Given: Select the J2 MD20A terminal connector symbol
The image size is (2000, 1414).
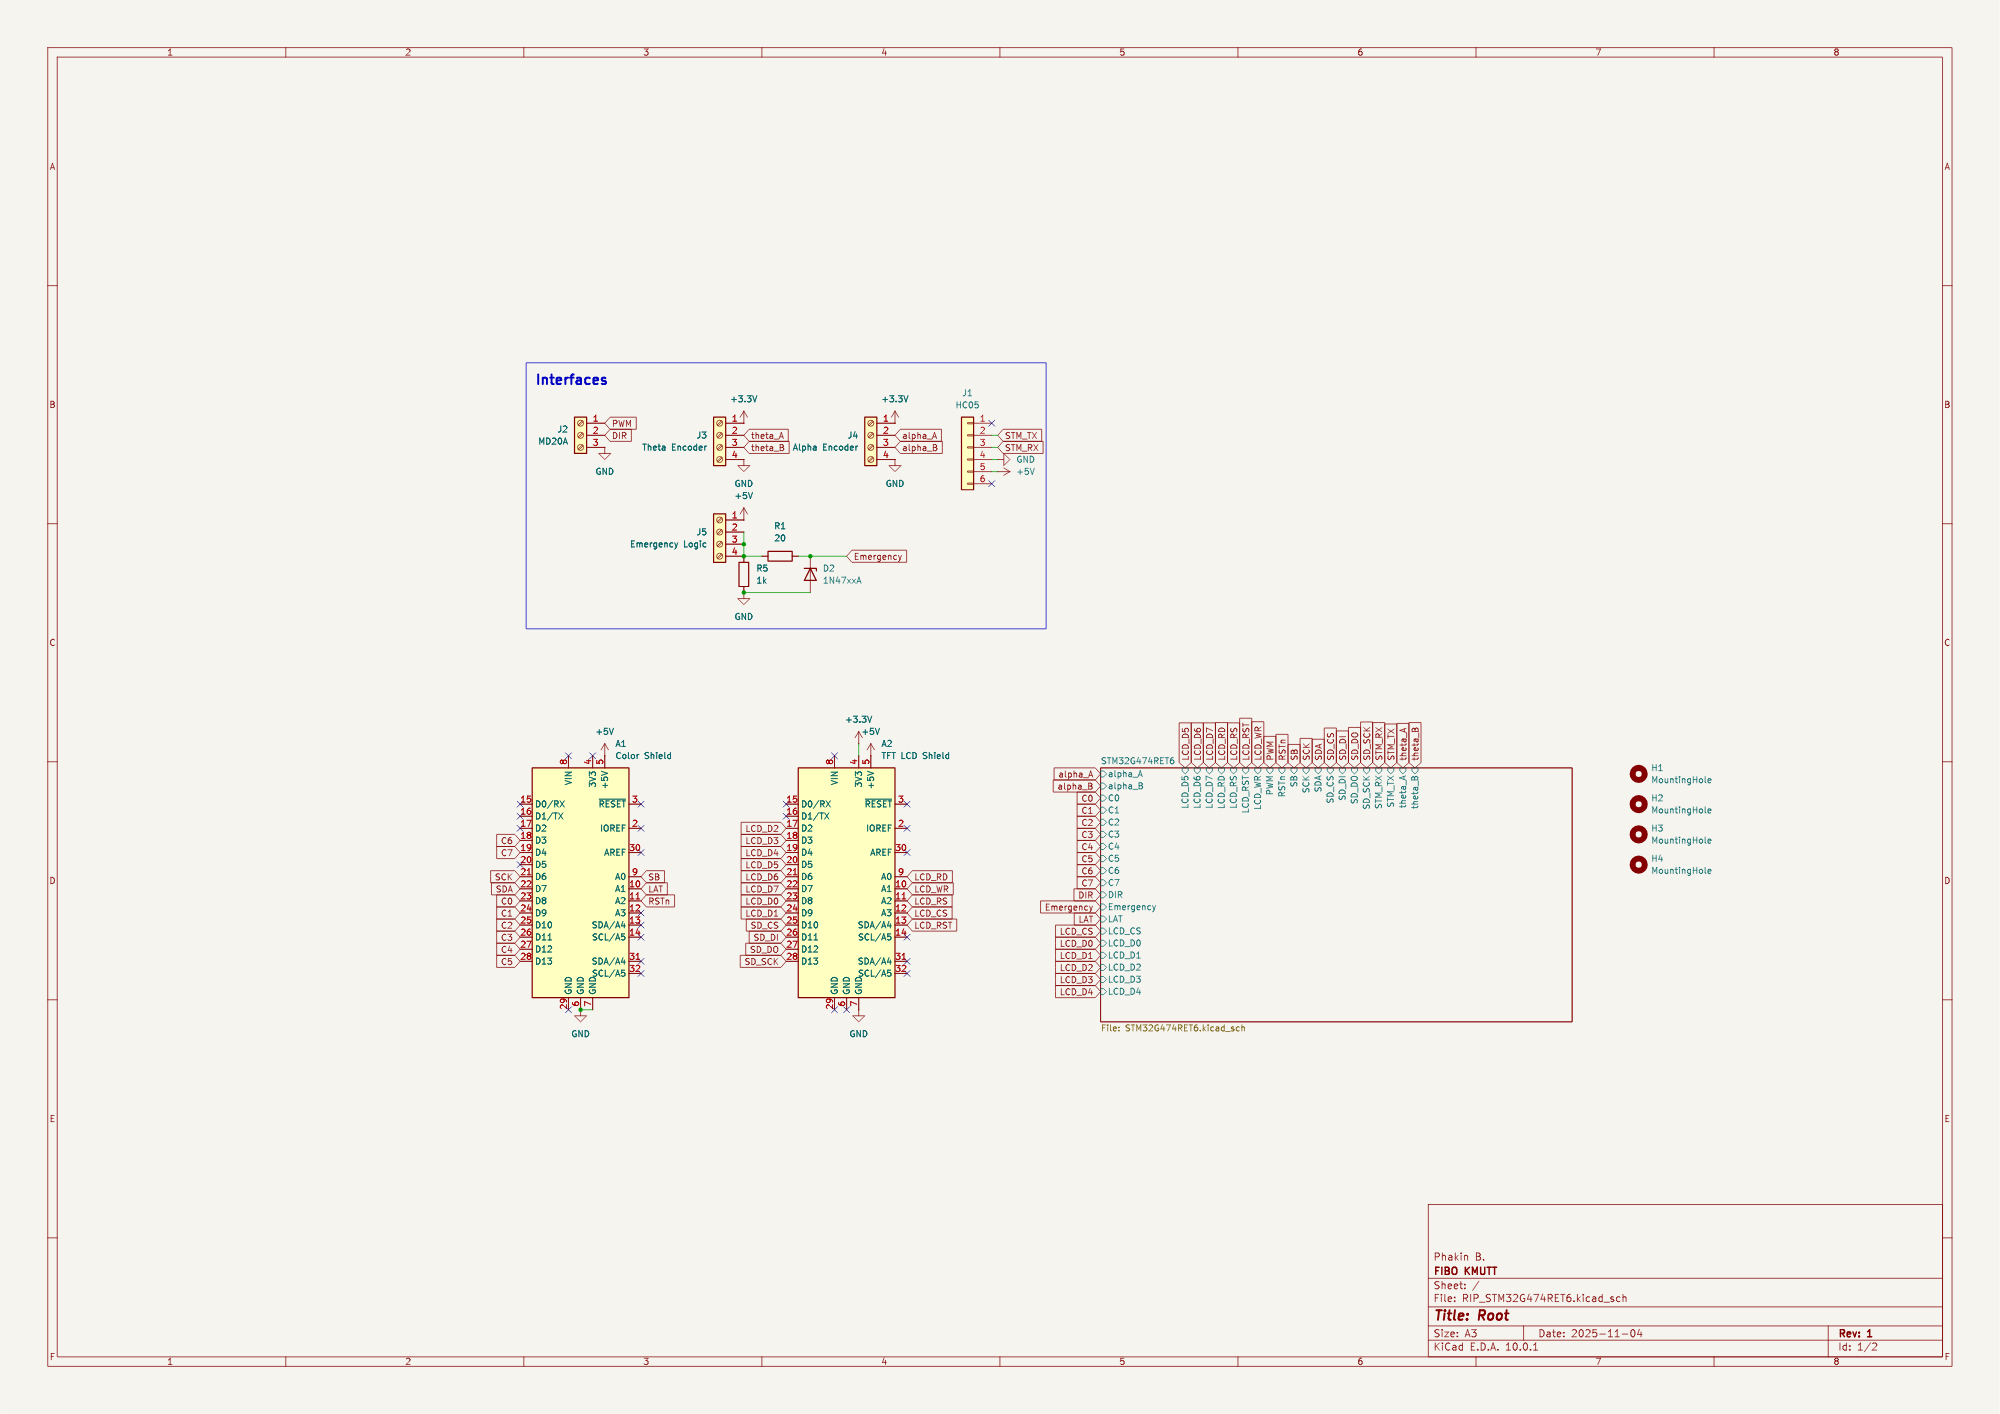Looking at the screenshot, I should click(580, 435).
